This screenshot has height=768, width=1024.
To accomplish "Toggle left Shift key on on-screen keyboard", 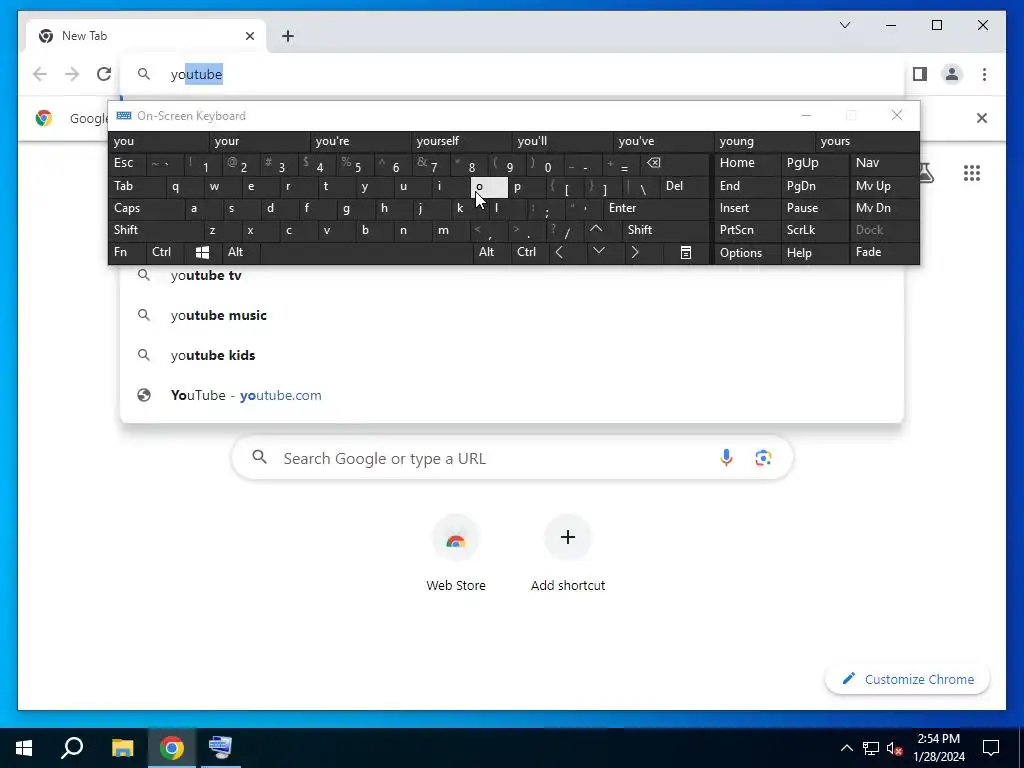I will (x=155, y=230).
